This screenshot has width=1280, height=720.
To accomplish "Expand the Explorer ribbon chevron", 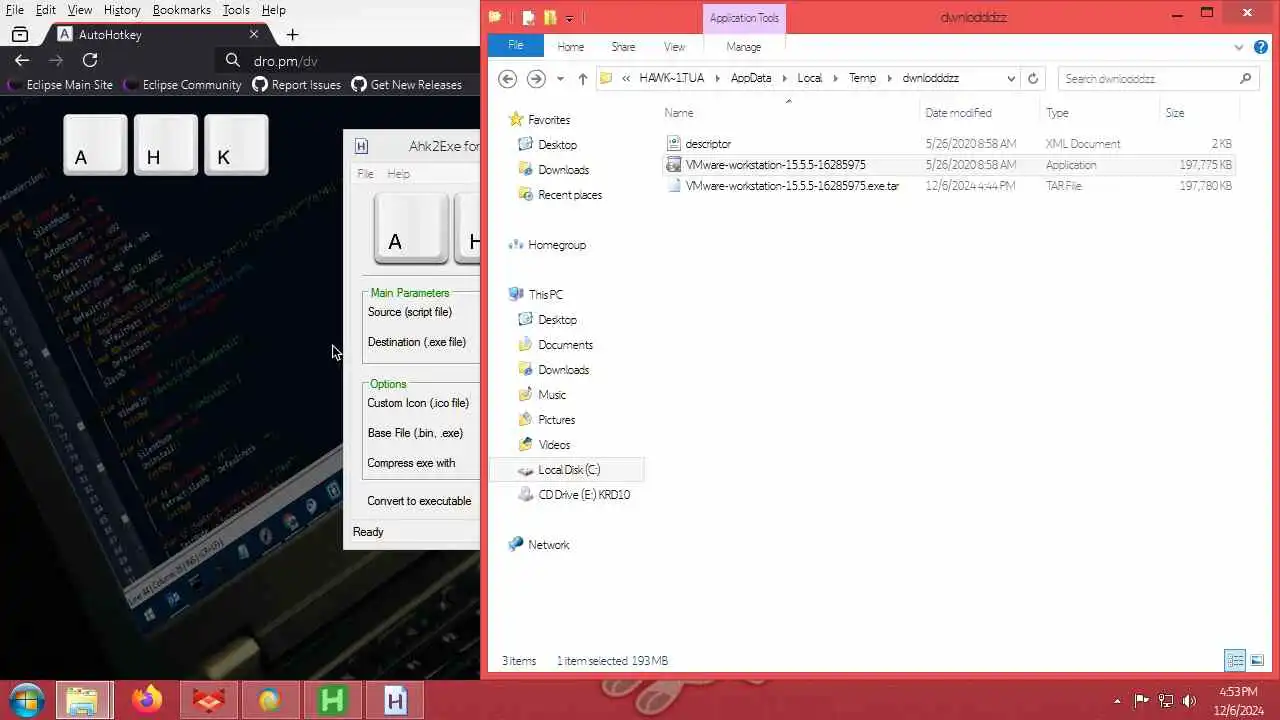I will click(x=1240, y=47).
